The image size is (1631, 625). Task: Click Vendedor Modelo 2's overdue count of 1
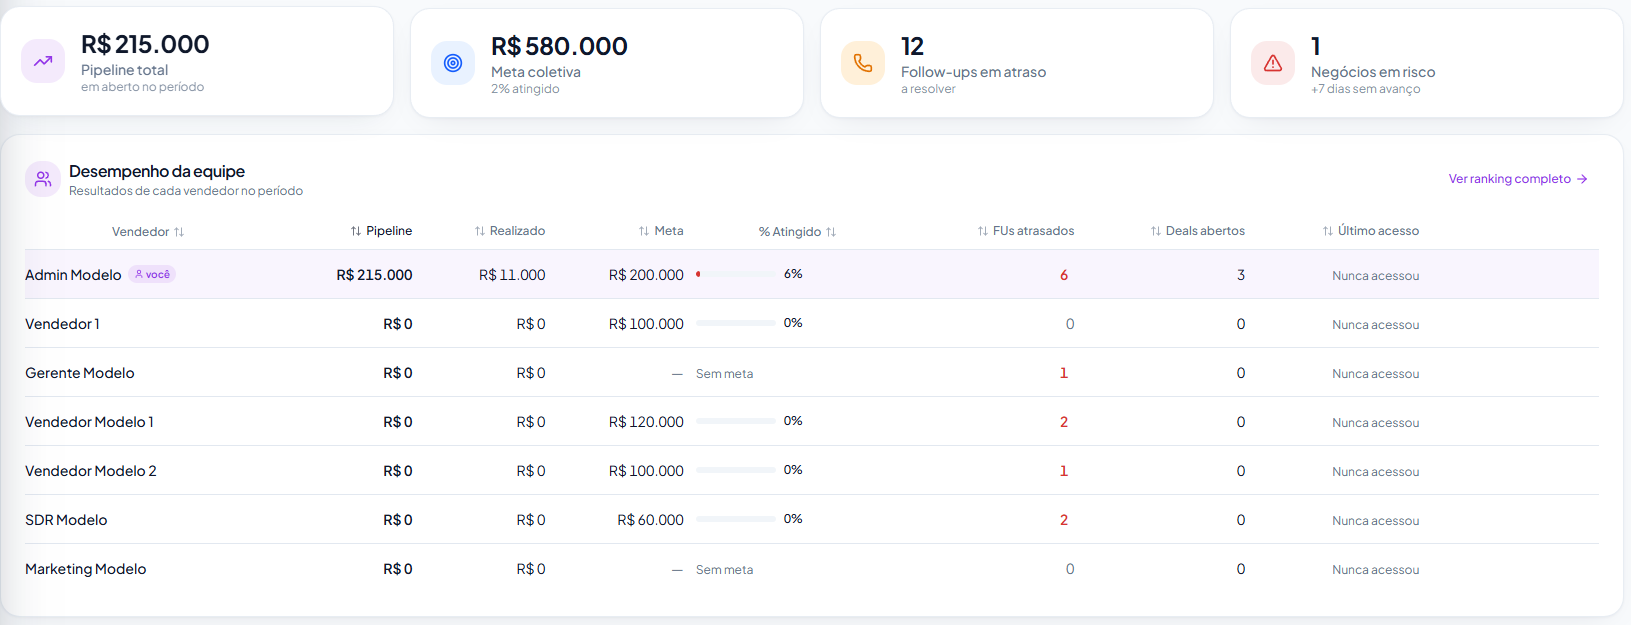tap(1064, 471)
